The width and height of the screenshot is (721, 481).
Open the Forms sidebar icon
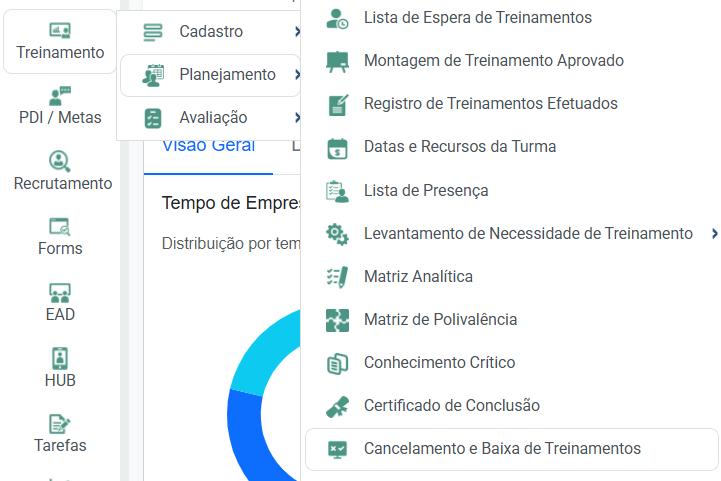tap(60, 227)
